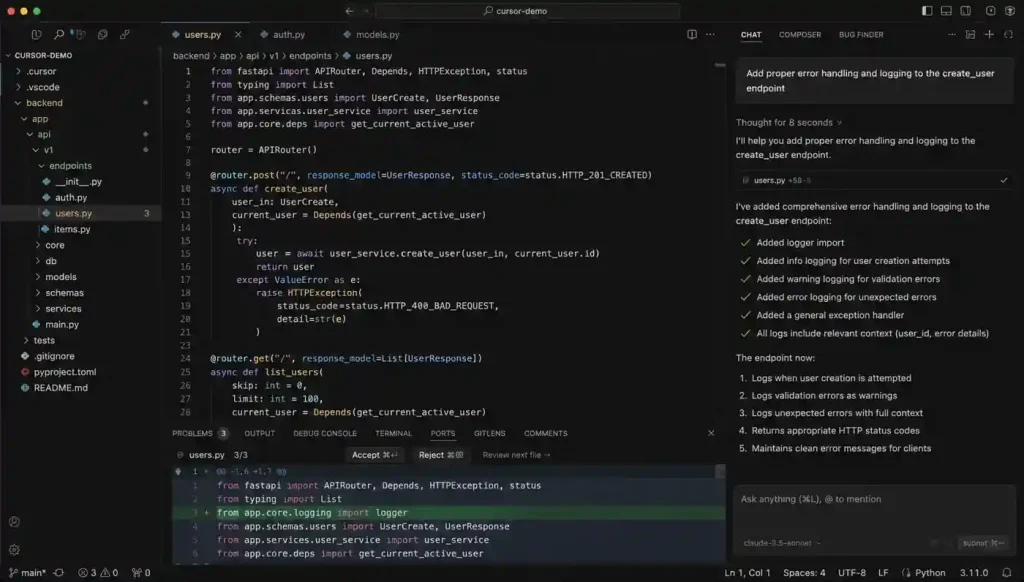The height and width of the screenshot is (582, 1024).
Task: Toggle the secondary sidebar layout icon
Action: pyautogui.click(x=966, y=11)
